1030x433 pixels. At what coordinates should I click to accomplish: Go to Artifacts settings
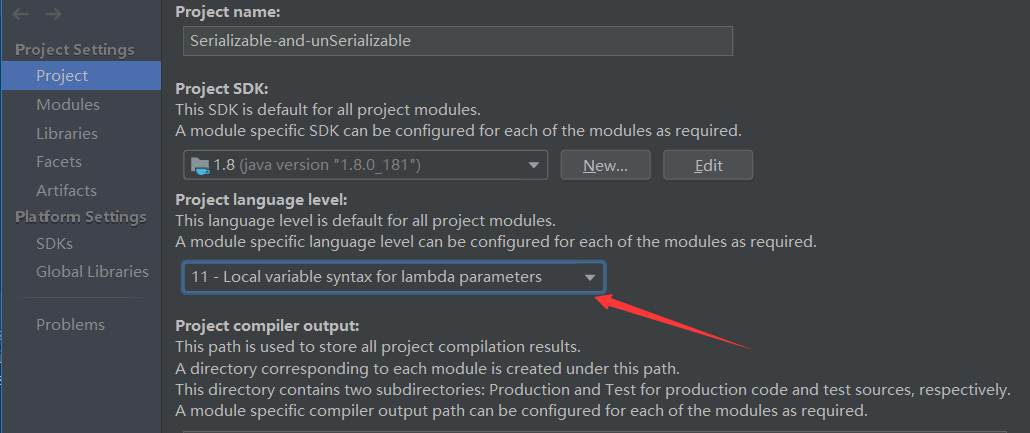tap(66, 190)
